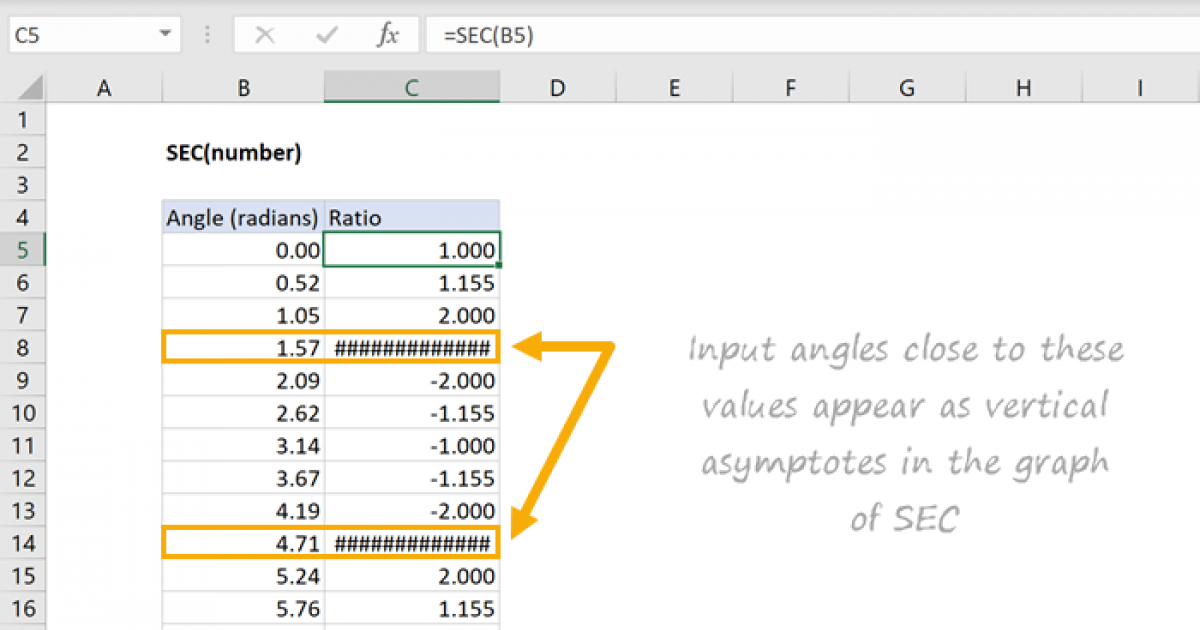This screenshot has width=1200, height=630.
Task: Select cell B13 showing 4.19
Action: [x=242, y=510]
